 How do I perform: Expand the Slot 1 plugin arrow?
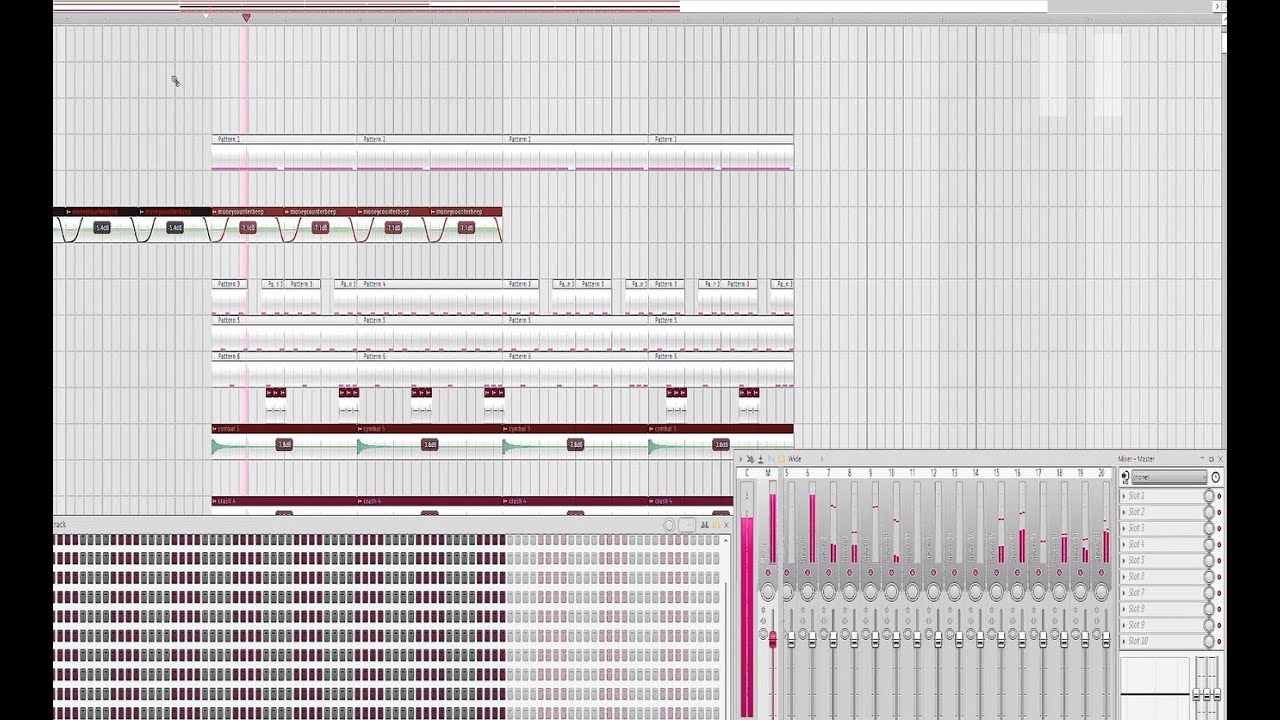1124,496
